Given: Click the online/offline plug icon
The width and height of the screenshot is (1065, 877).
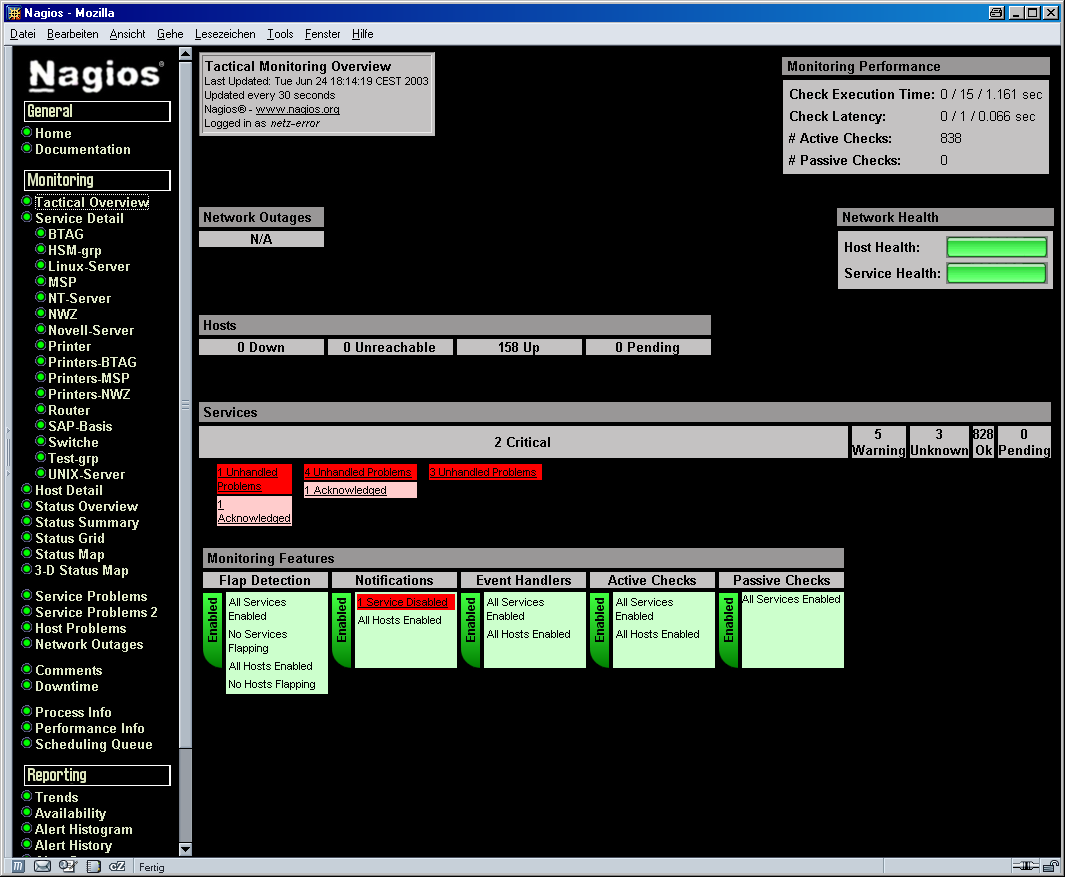Looking at the screenshot, I should 1026,866.
